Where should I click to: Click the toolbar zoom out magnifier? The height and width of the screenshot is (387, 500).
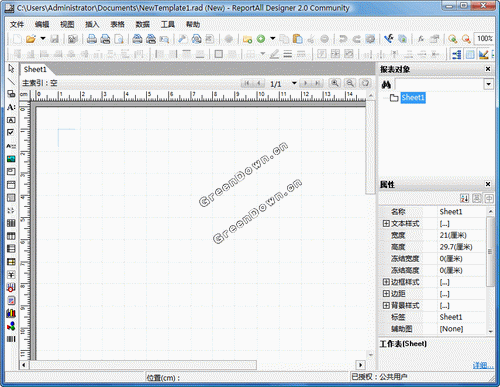[x=466, y=39]
